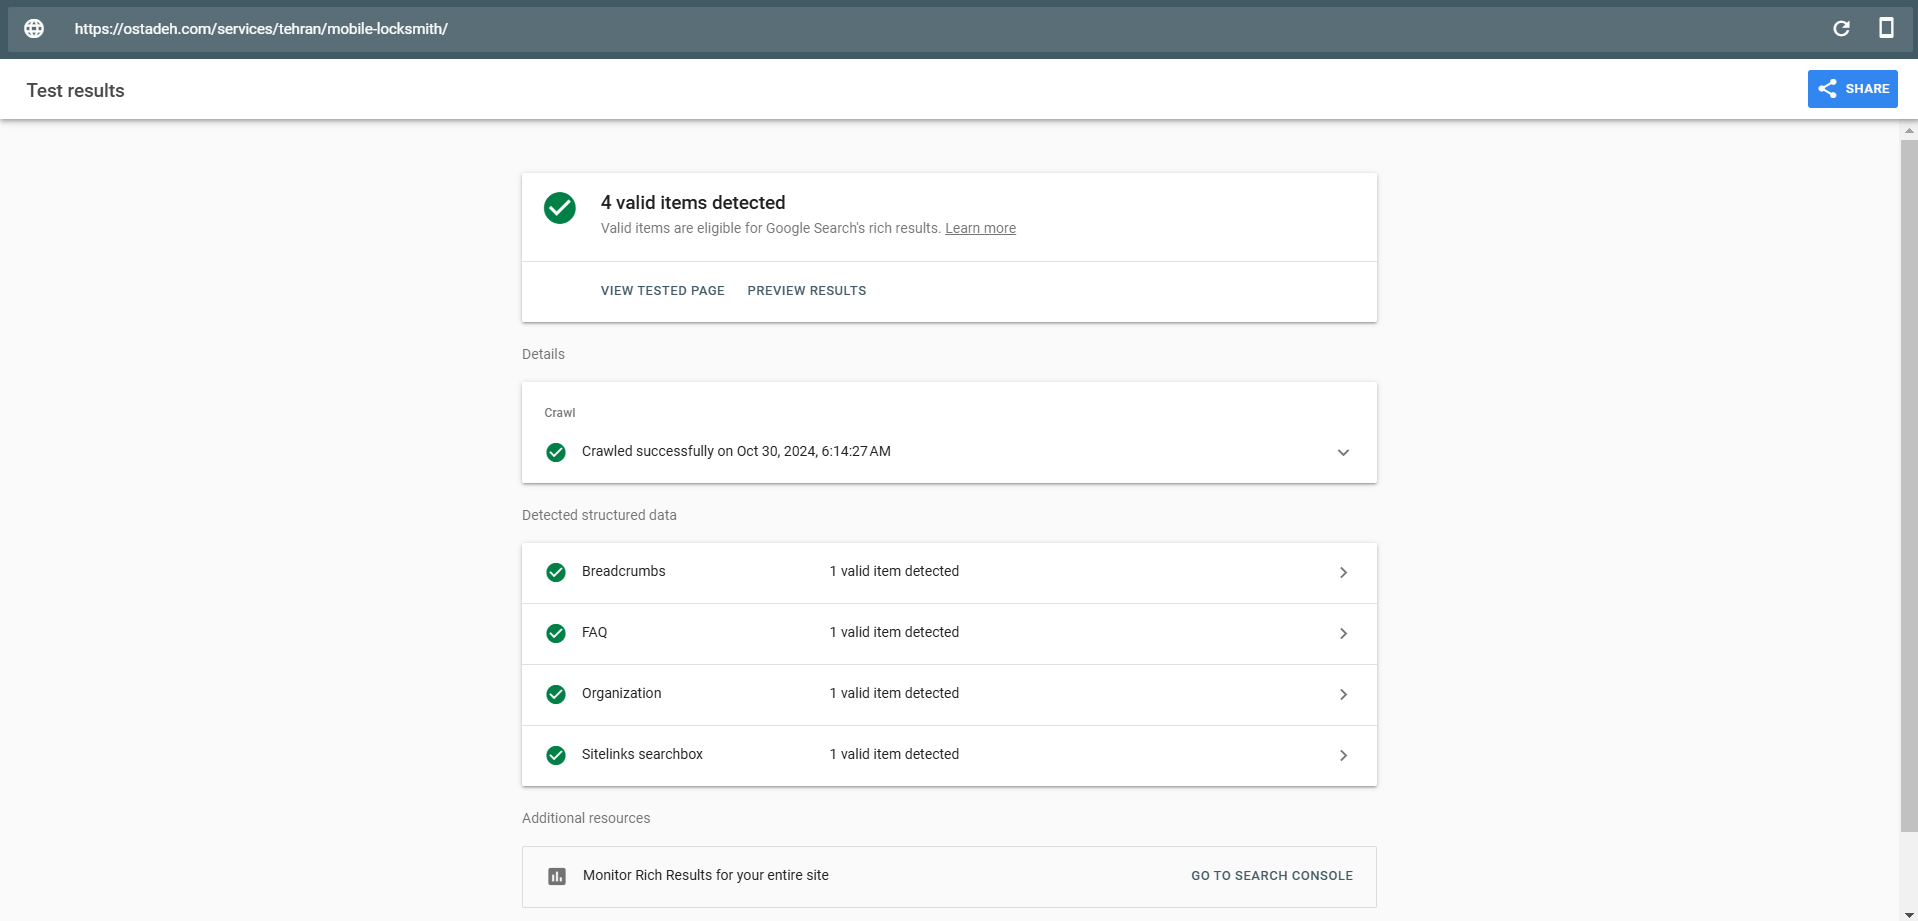Open the FAQ row chevron
1918x921 pixels.
click(x=1343, y=634)
